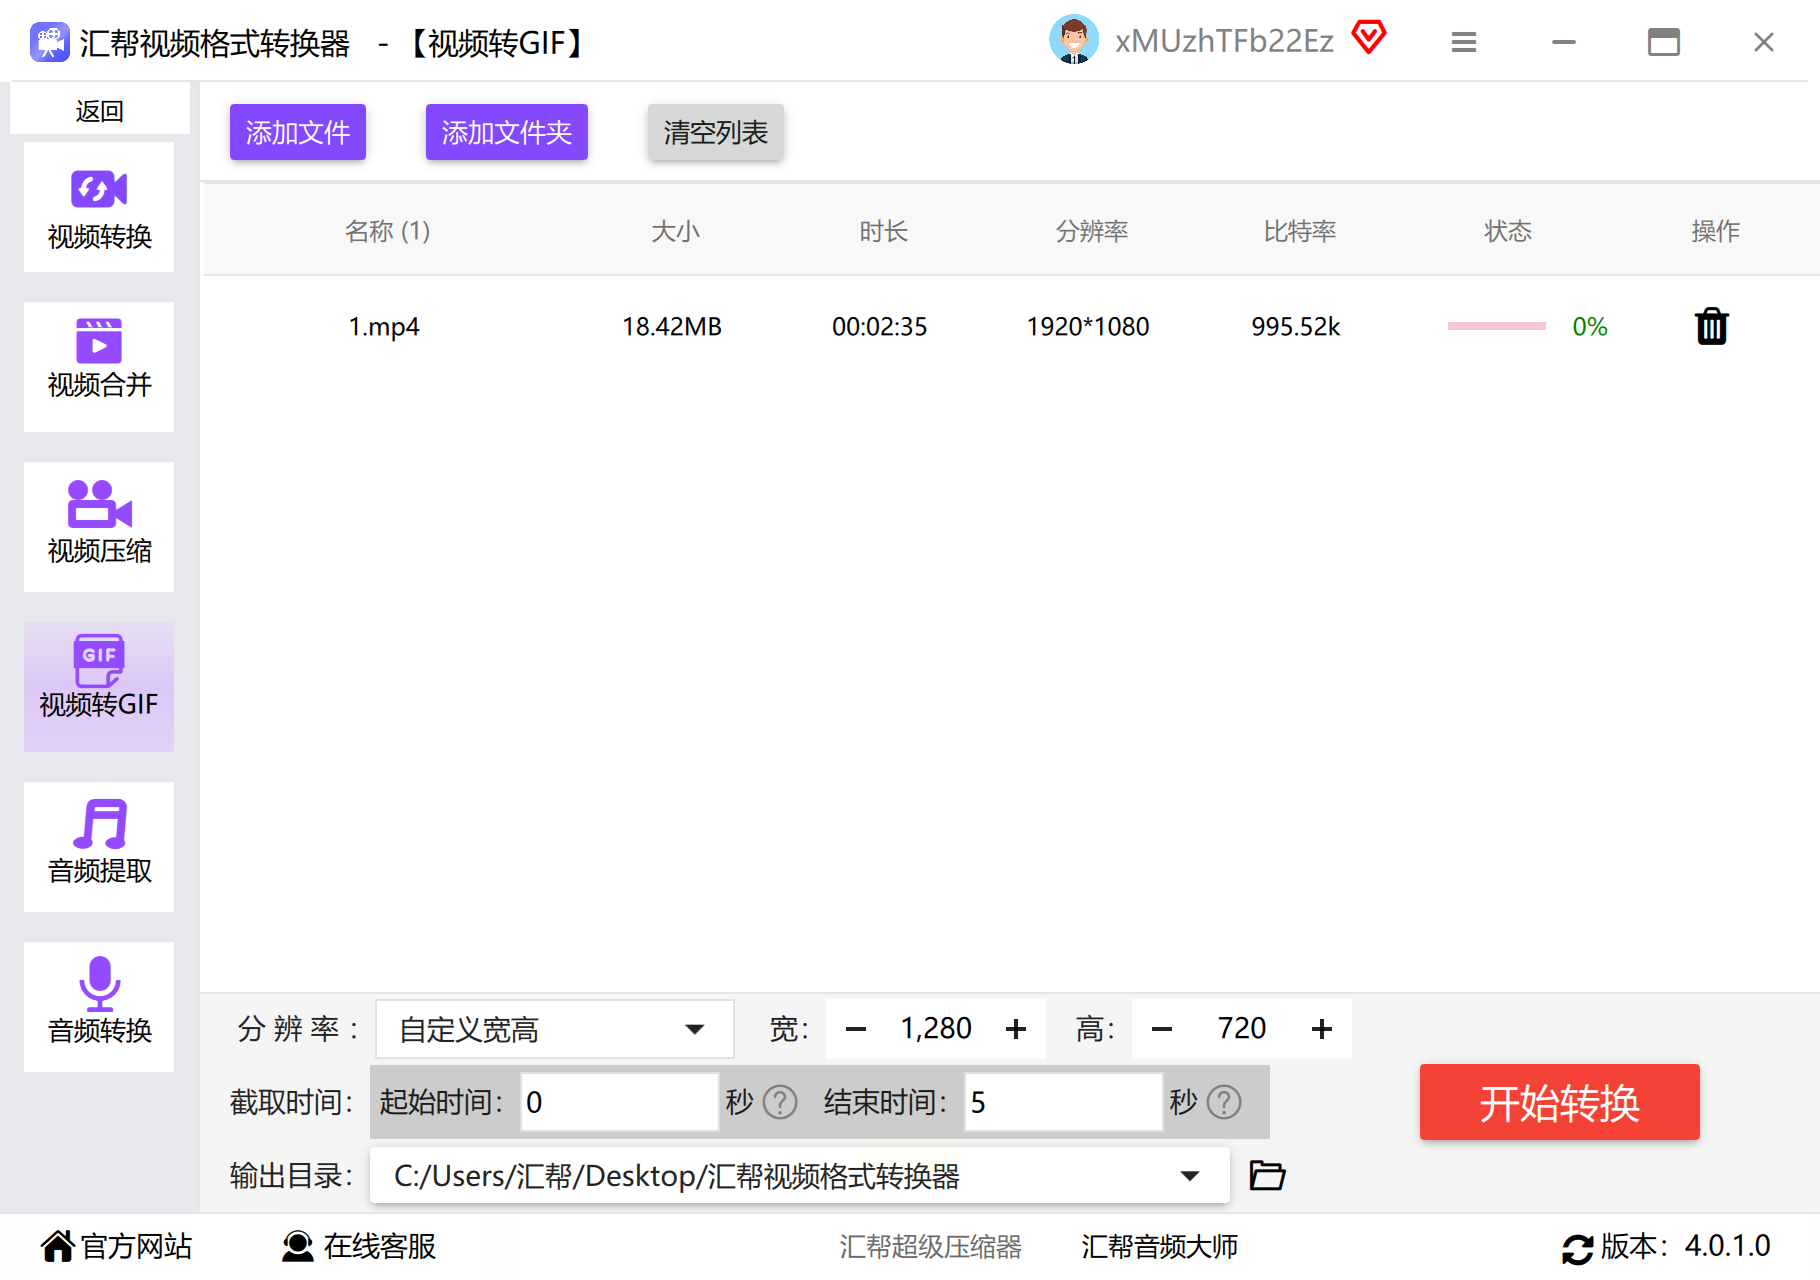Open the 在线客服 support link
1820x1280 pixels.
(x=359, y=1246)
